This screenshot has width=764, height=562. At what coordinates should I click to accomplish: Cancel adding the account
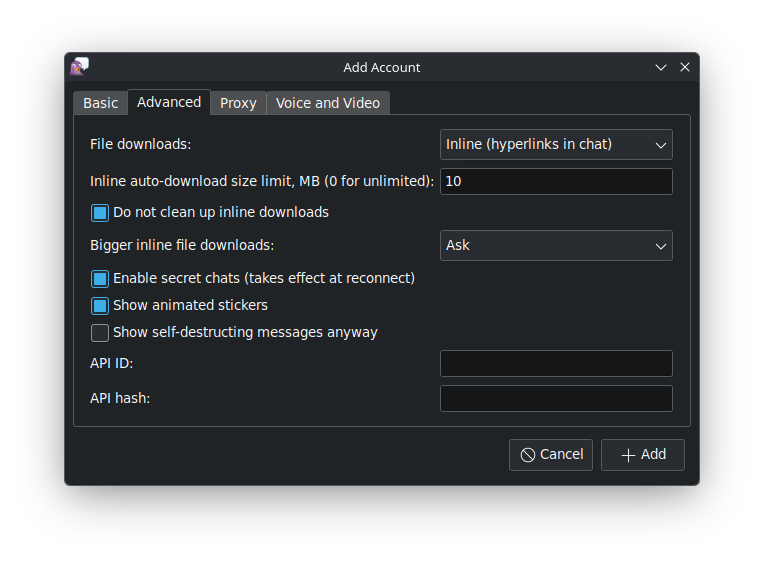click(x=551, y=455)
